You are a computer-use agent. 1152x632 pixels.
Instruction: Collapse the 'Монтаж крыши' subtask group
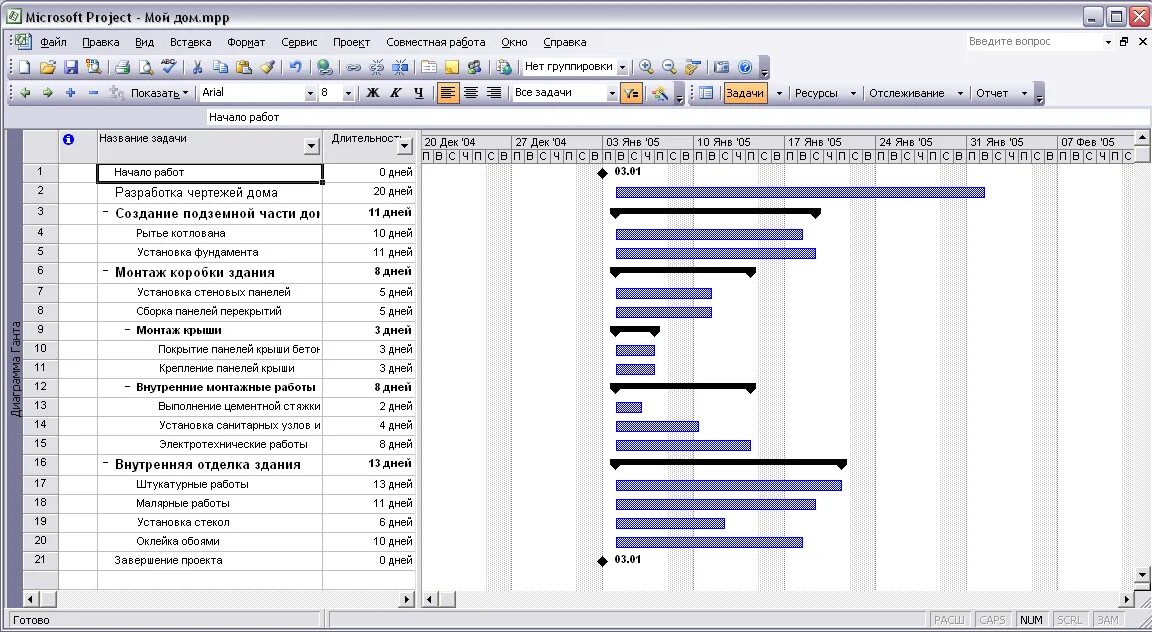tap(127, 330)
